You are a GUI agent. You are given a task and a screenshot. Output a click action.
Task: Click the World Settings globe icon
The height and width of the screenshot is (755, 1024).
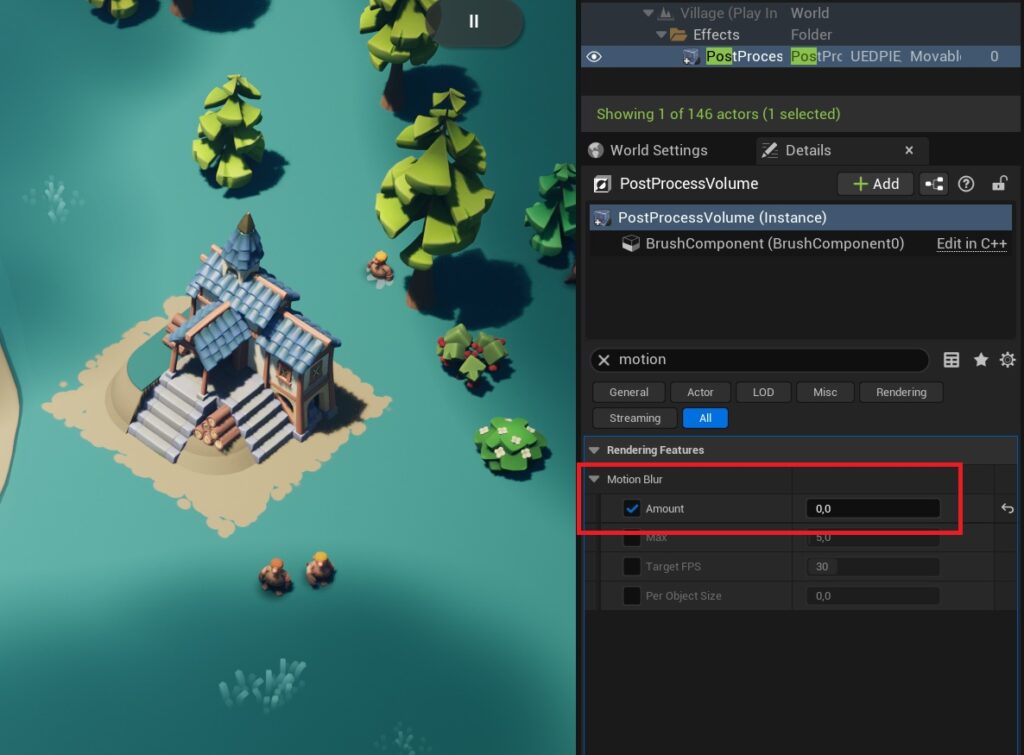pyautogui.click(x=596, y=150)
